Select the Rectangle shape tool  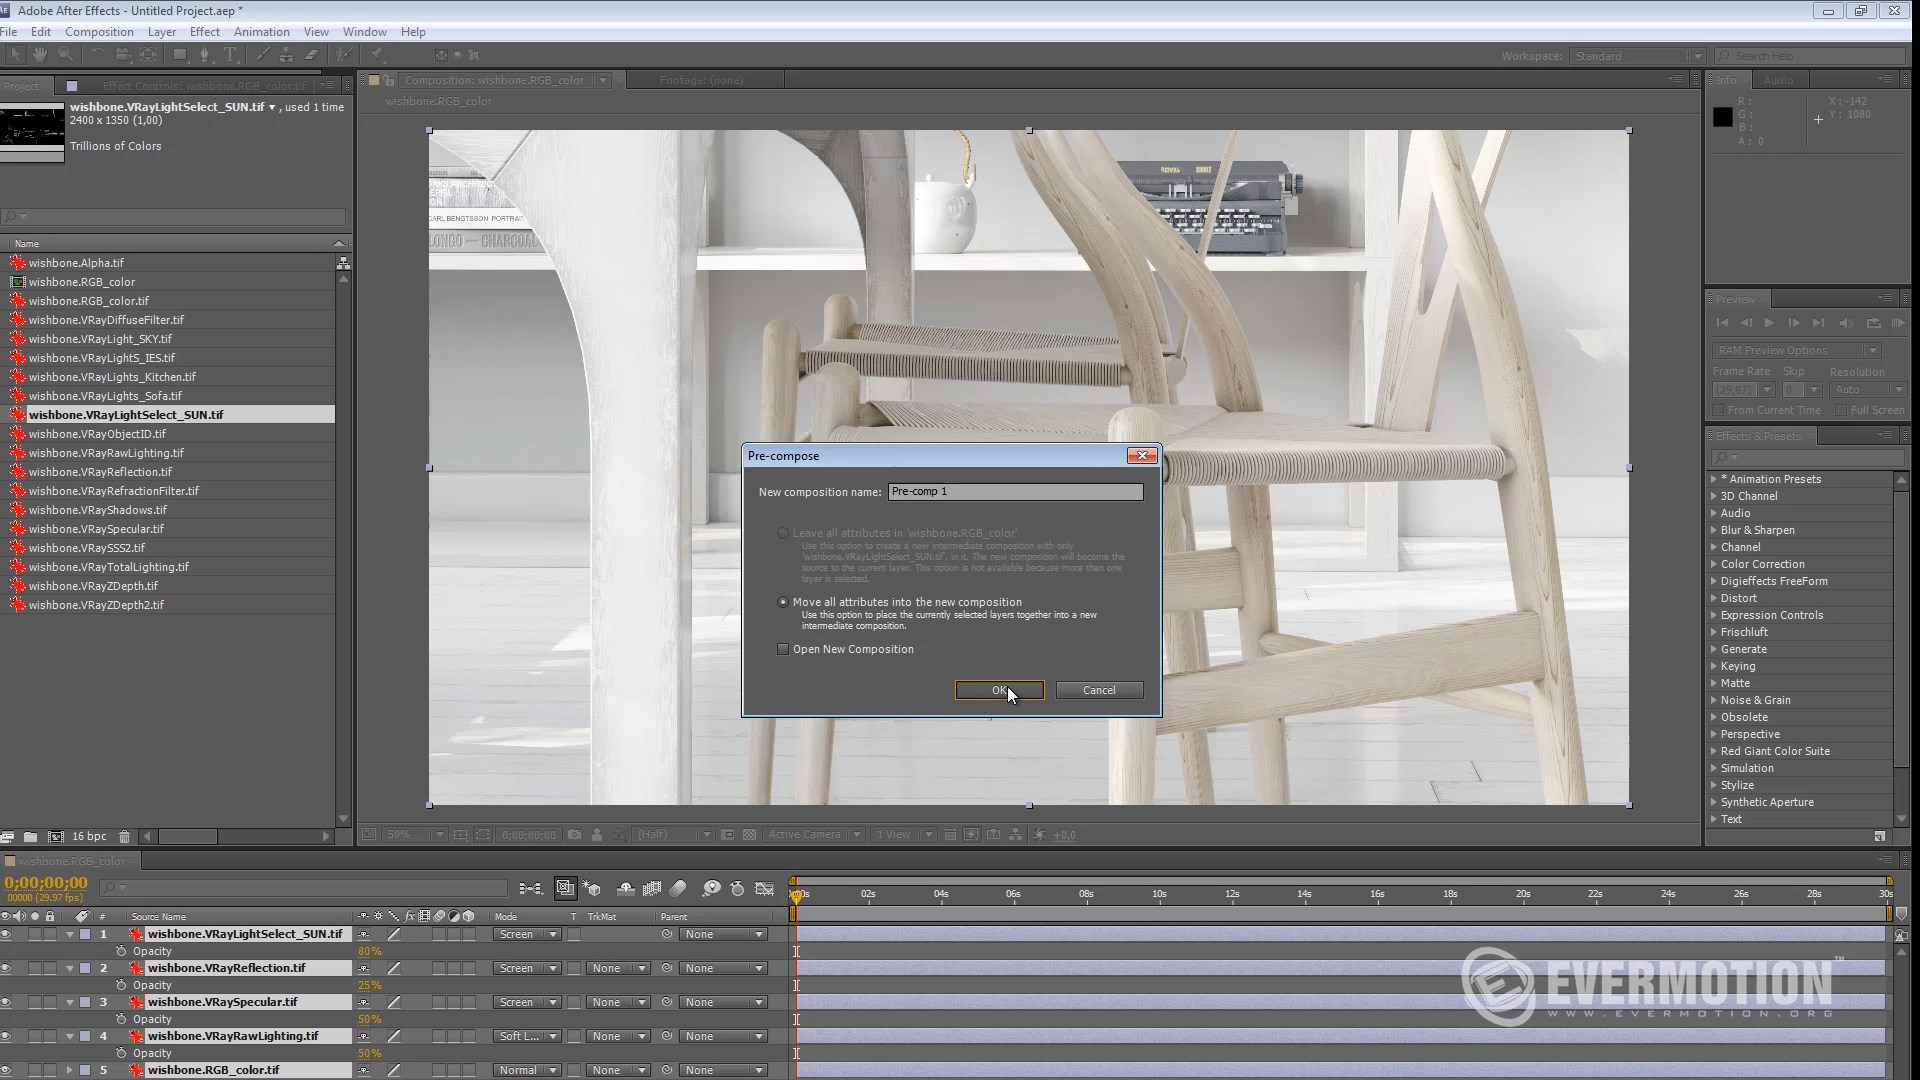(180, 55)
